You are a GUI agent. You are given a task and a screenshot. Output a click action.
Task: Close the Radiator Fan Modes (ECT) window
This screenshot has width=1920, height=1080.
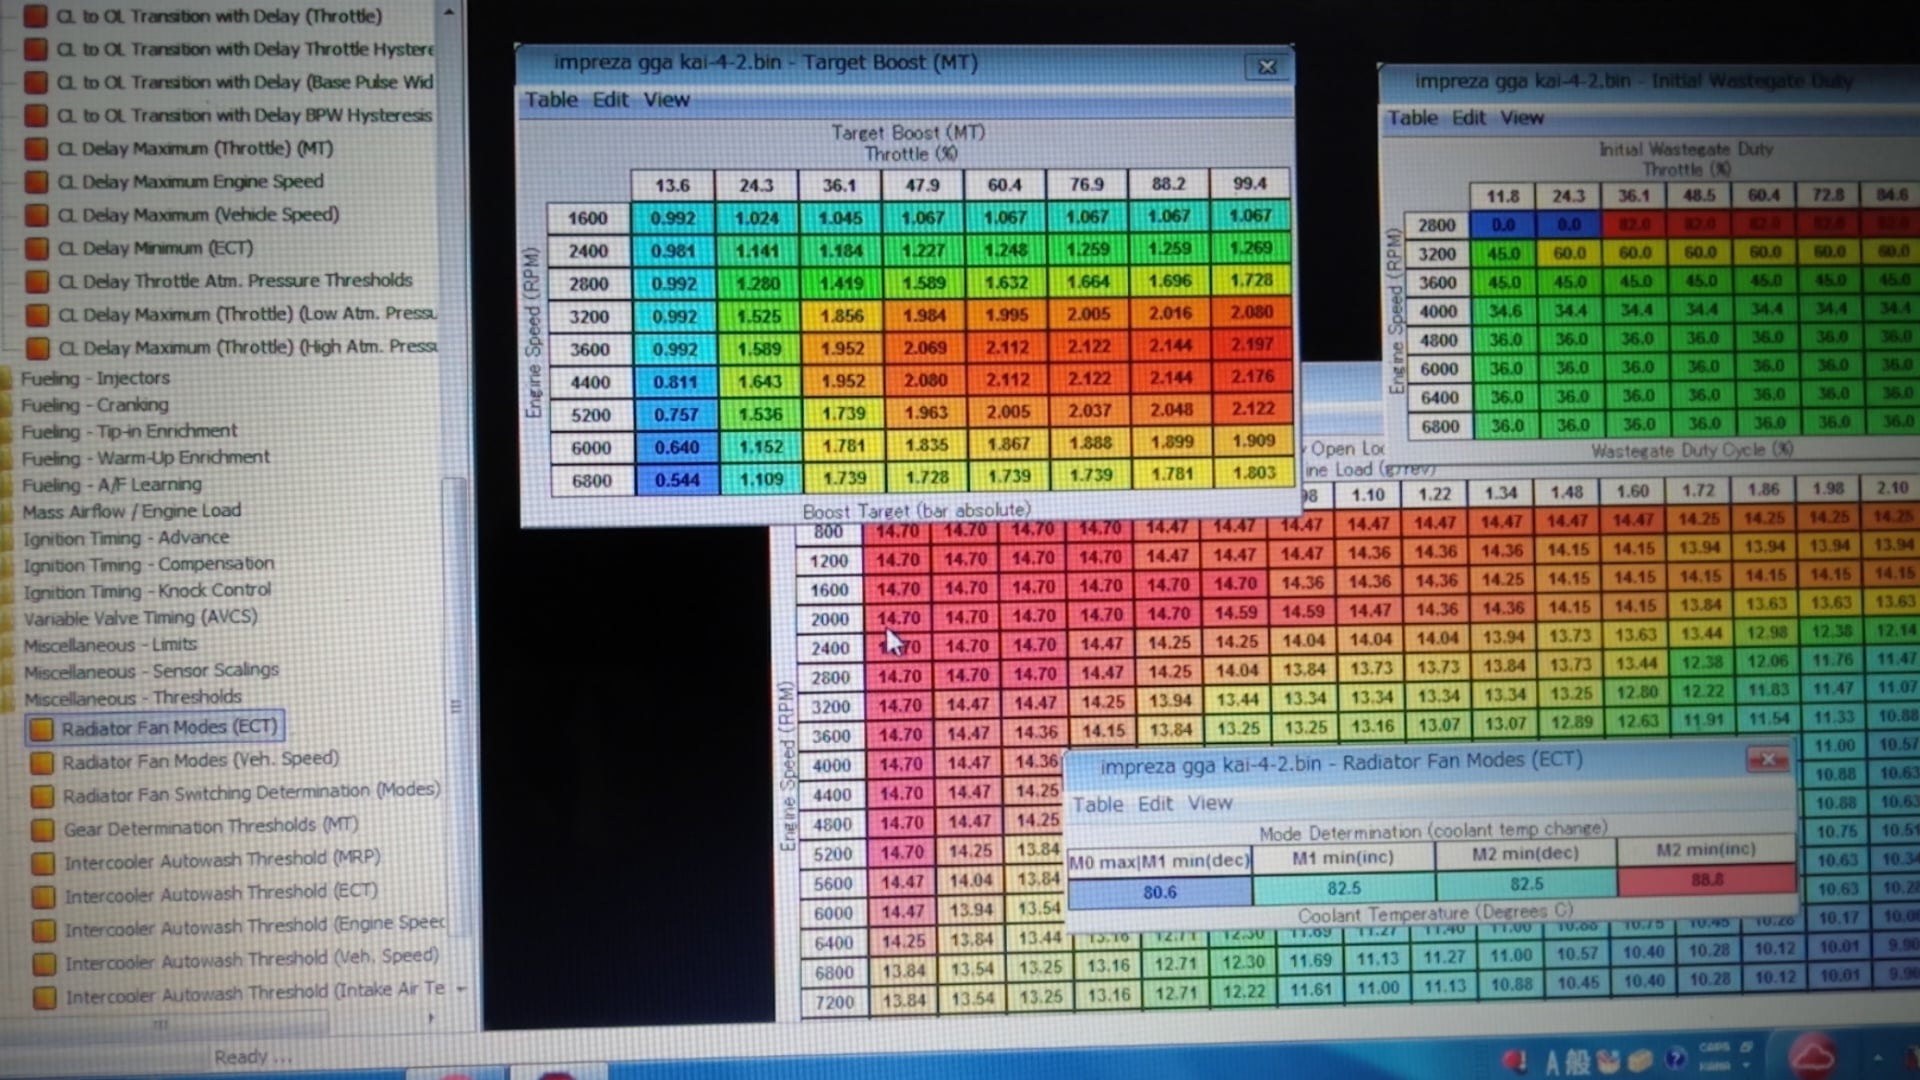(1768, 760)
